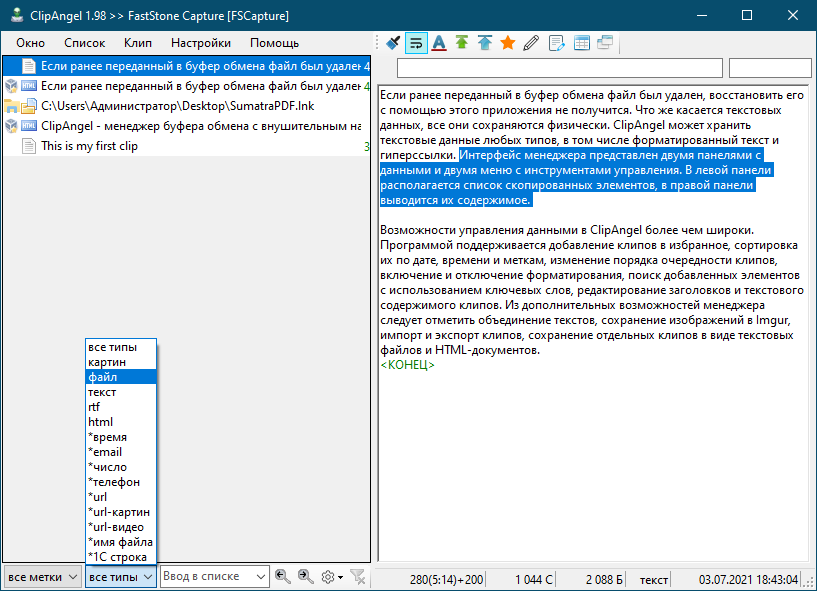This screenshot has width=817, height=591.
Task: Choose '*время' in the type list
Action: [x=121, y=437]
